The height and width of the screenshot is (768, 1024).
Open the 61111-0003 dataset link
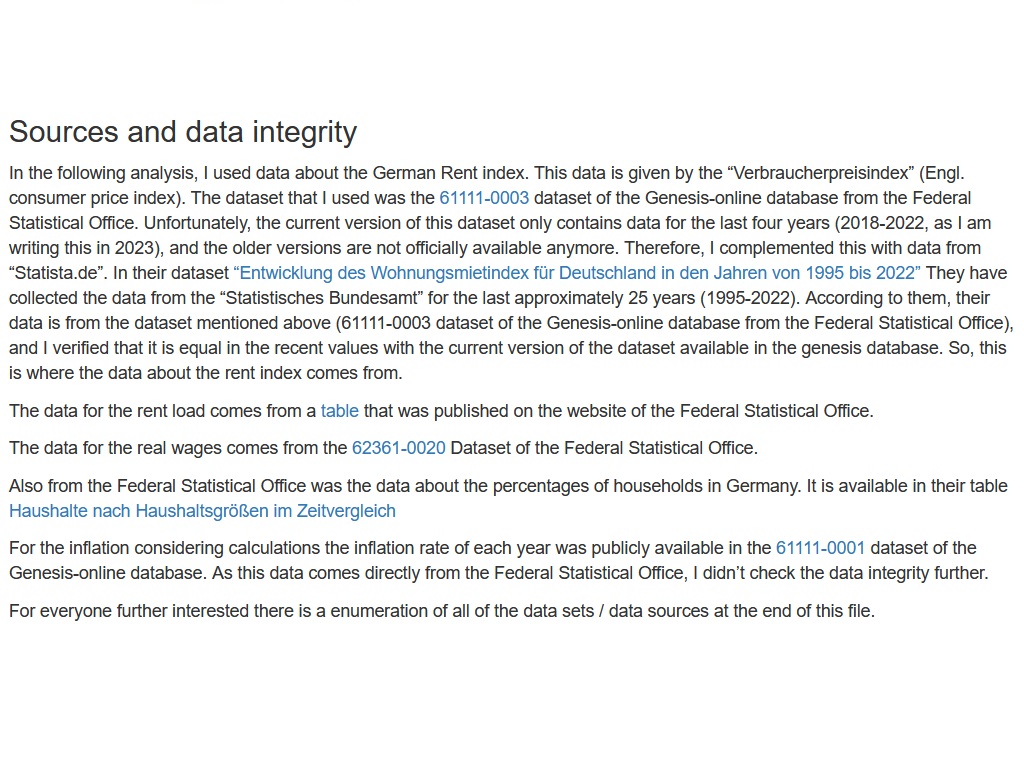[x=484, y=198]
